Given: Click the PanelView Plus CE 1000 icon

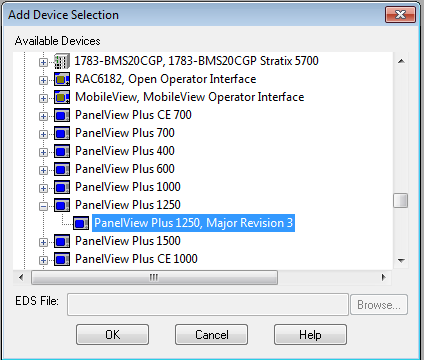Looking at the screenshot, I should pos(62,259).
